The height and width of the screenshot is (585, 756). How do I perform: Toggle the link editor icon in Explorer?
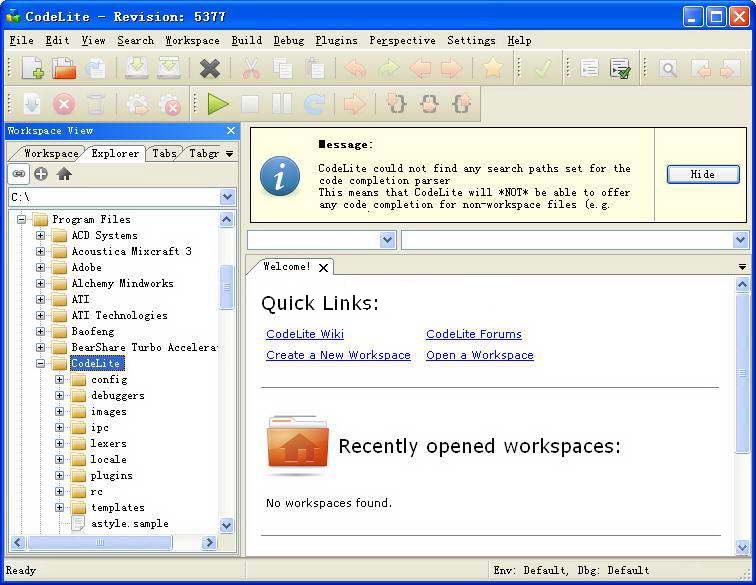coord(19,174)
